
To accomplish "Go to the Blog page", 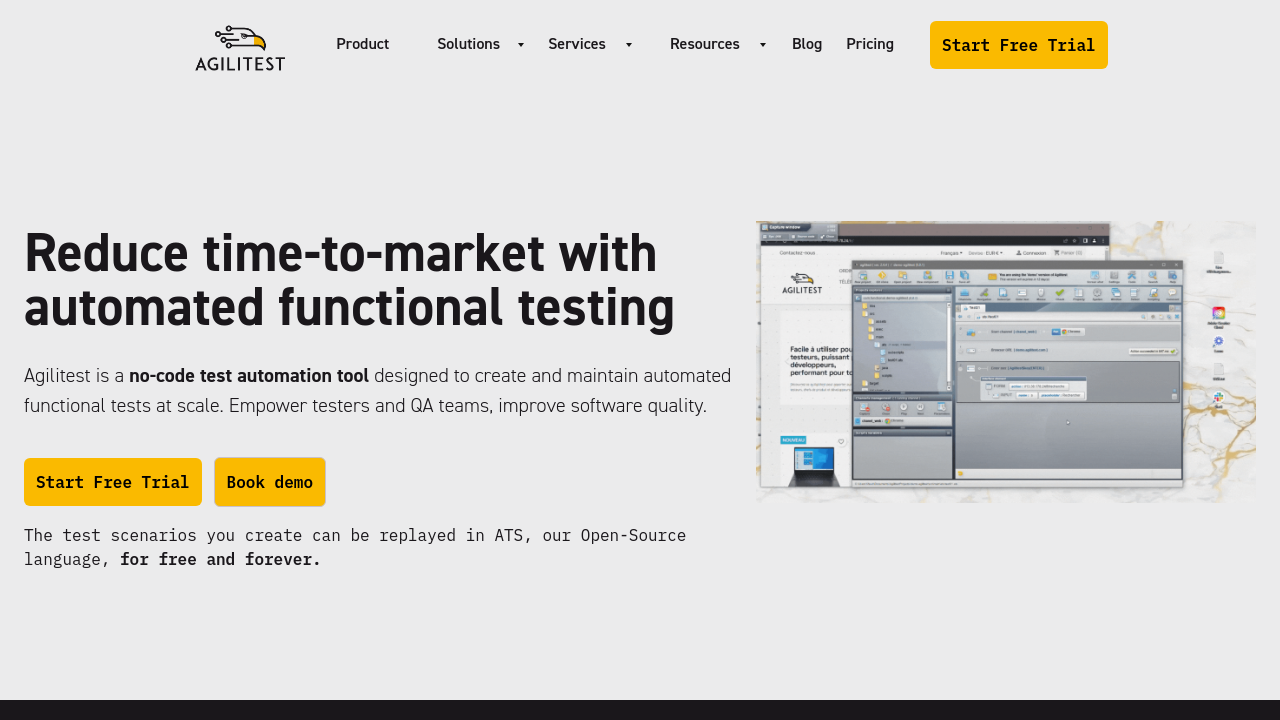I will 806,44.
